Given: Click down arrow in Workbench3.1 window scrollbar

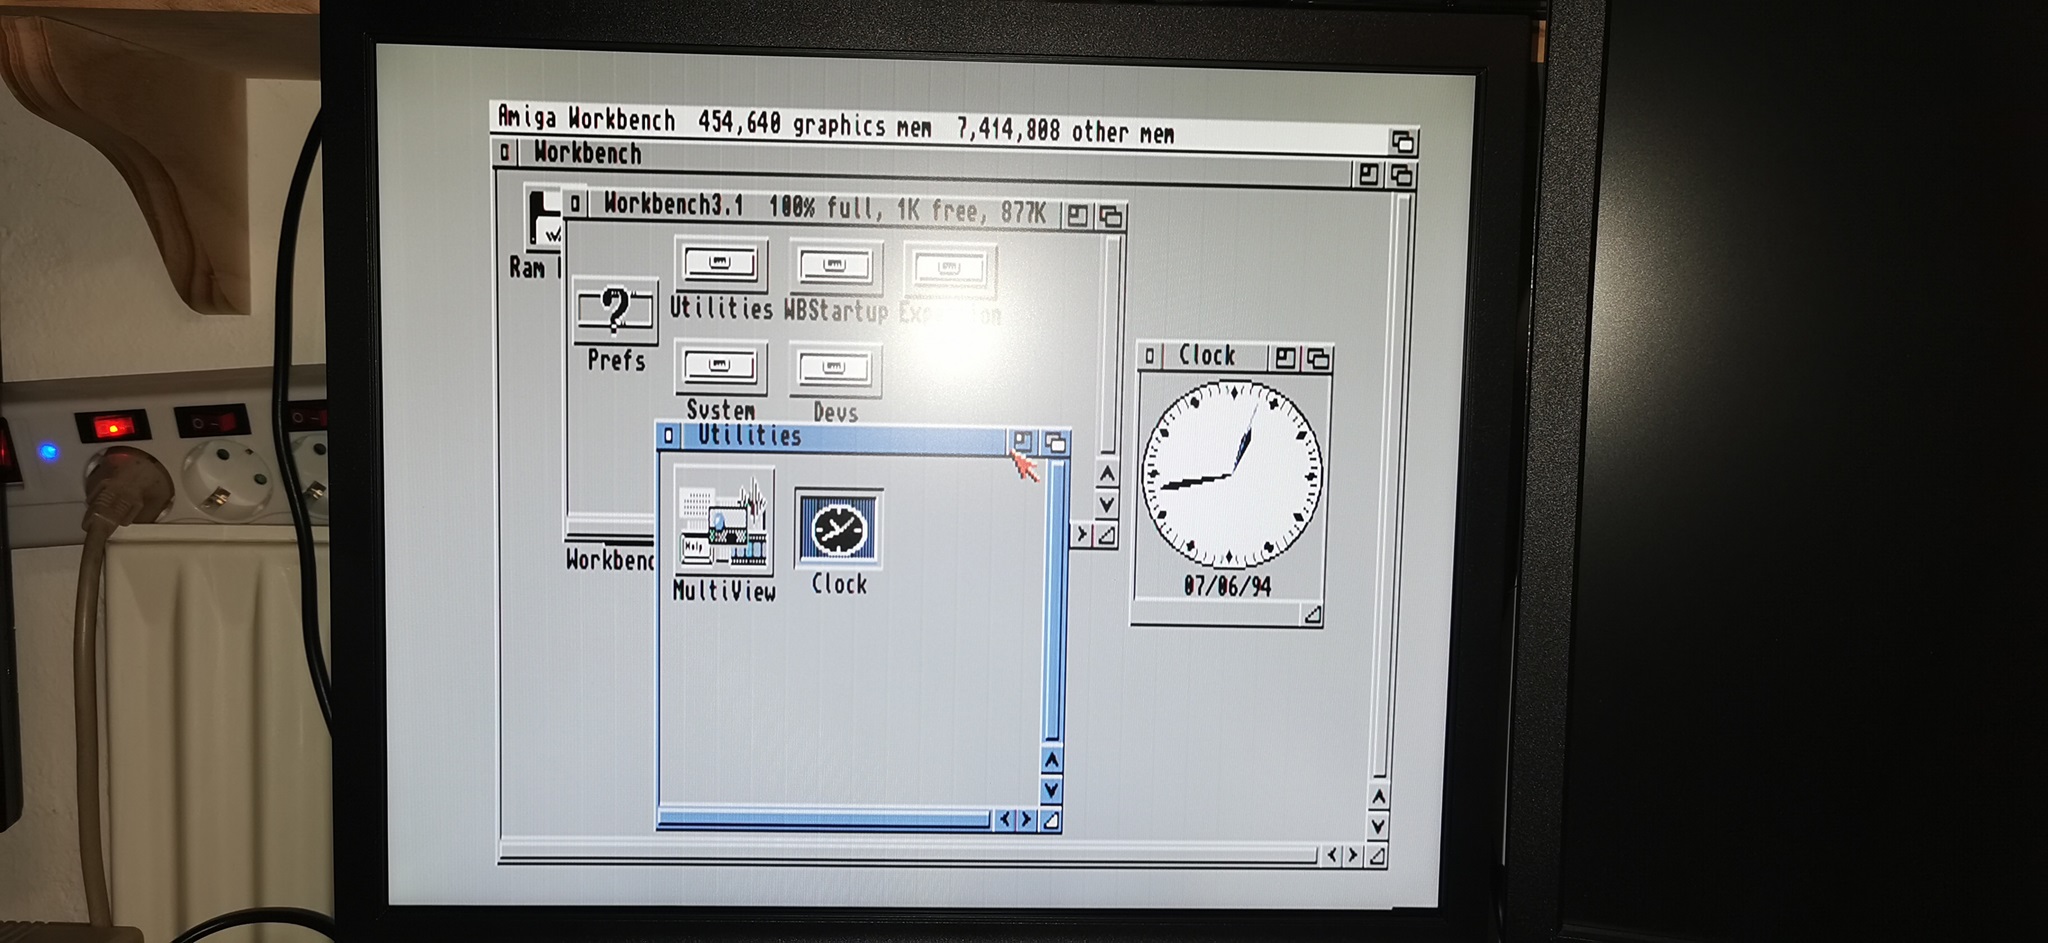Looking at the screenshot, I should tap(1107, 504).
